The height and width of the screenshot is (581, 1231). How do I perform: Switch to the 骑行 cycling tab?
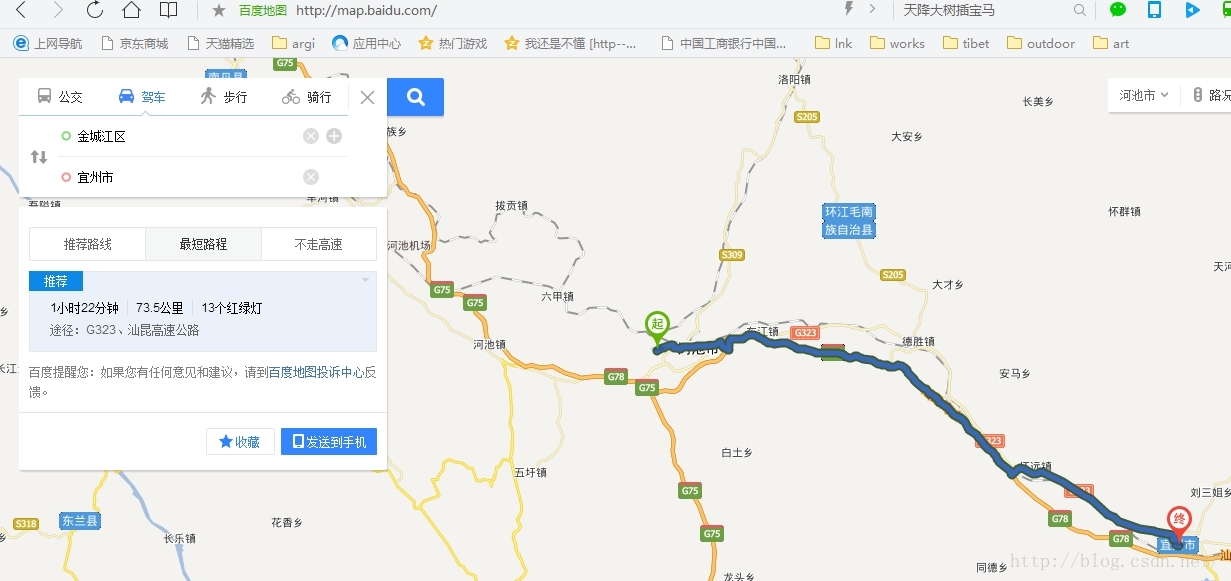(x=306, y=97)
